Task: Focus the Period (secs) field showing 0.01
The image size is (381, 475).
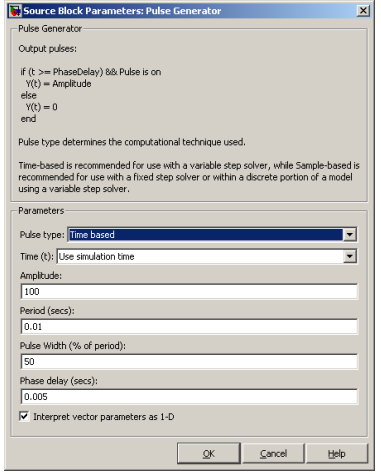Action: 189,327
